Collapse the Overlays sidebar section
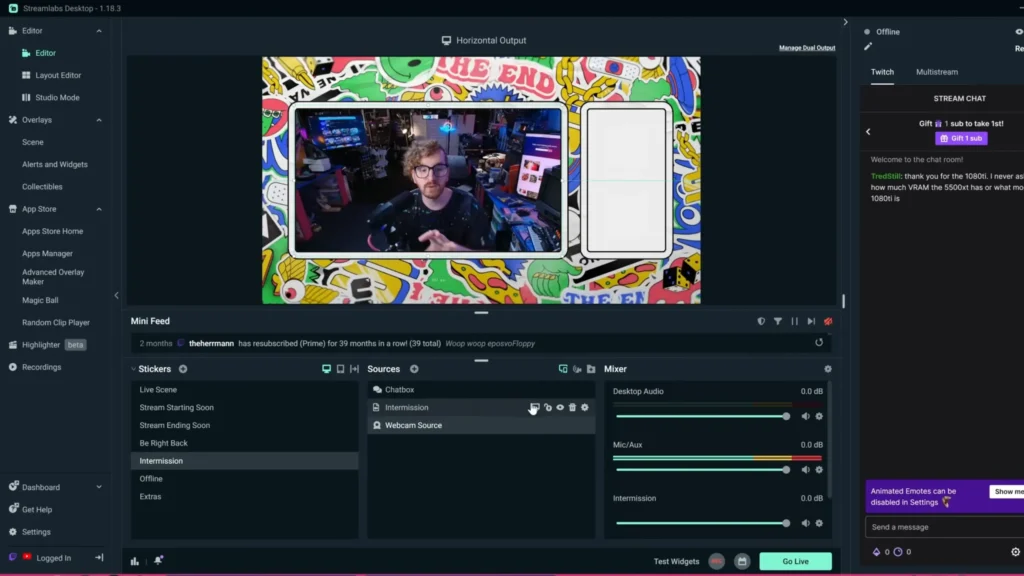 click(99, 120)
